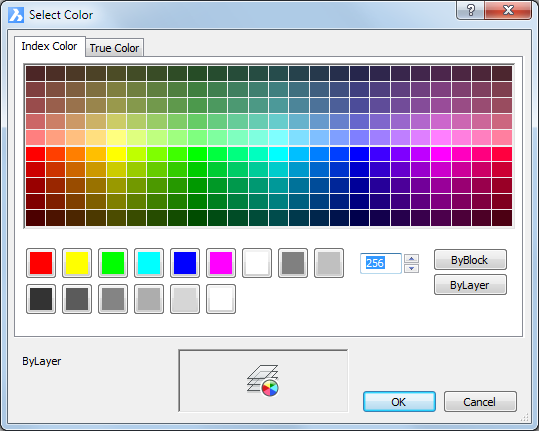Click the color index input field
This screenshot has width=539, height=431.
tap(381, 263)
